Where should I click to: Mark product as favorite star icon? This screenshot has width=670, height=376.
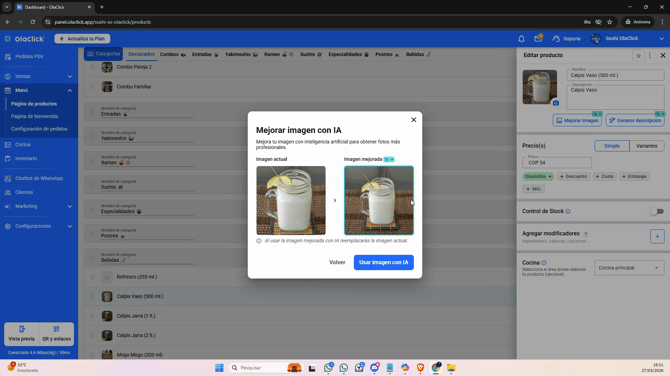pos(638,56)
